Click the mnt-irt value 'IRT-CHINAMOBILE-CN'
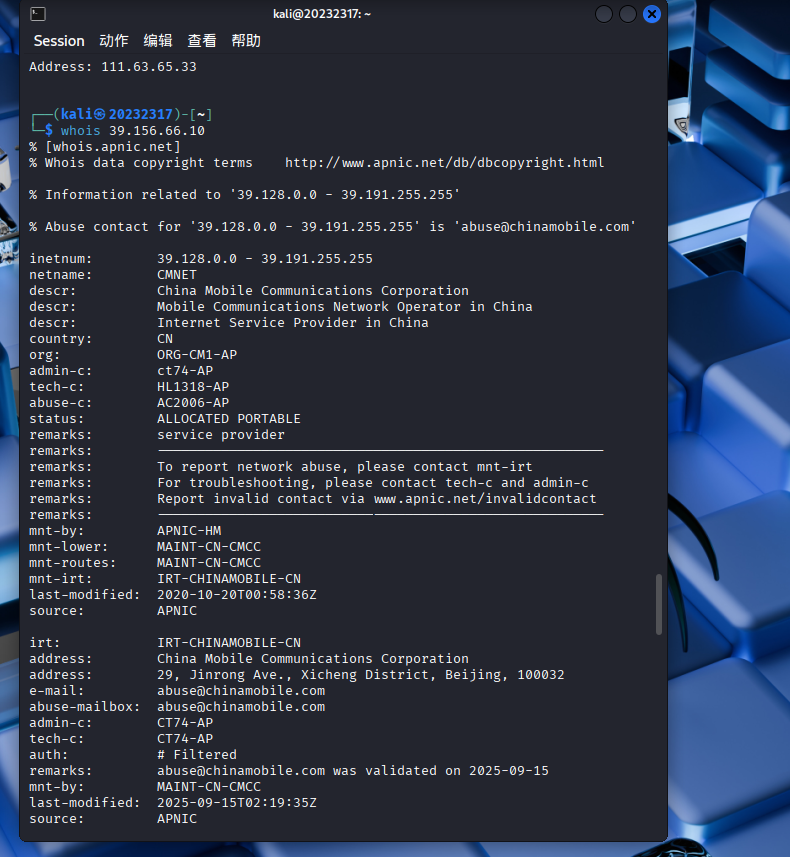This screenshot has height=857, width=790. coord(229,579)
